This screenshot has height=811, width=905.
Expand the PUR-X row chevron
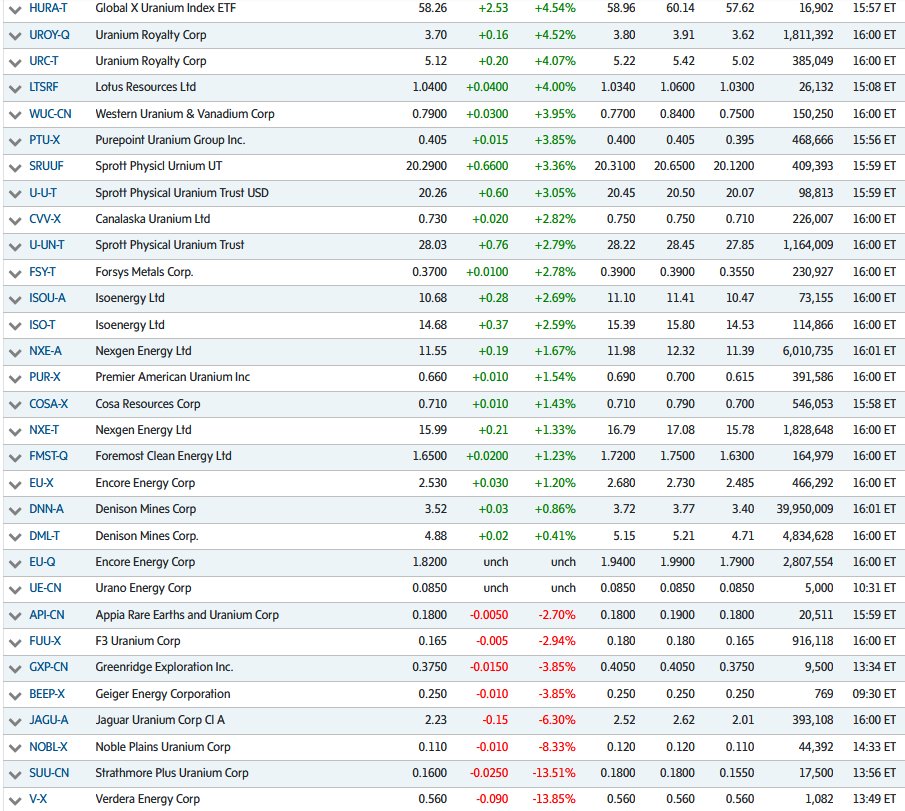(15, 378)
